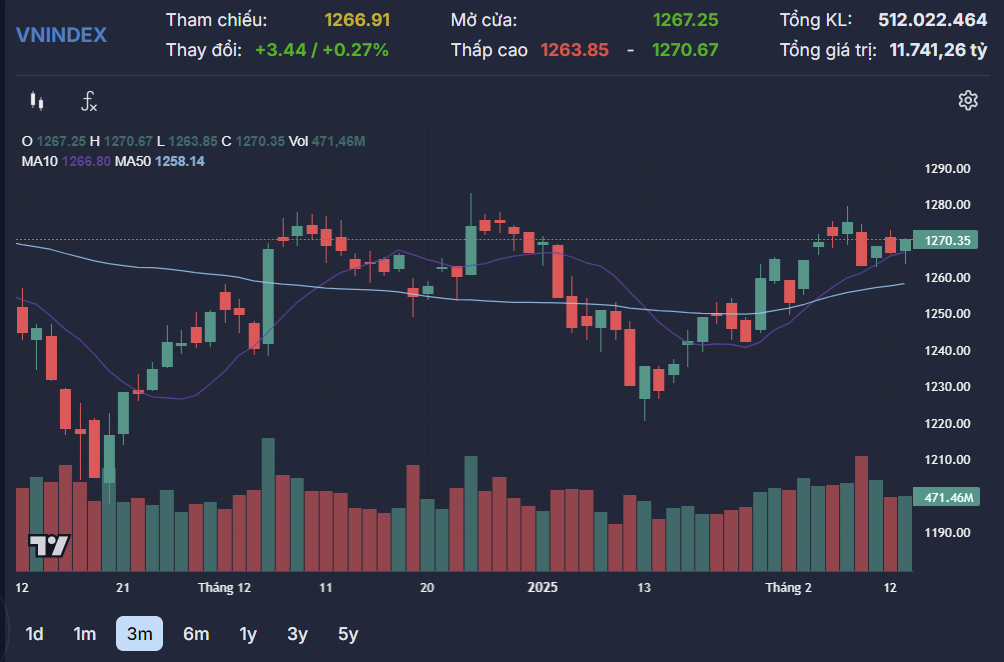Click total volume 512.022.464

pyautogui.click(x=932, y=20)
